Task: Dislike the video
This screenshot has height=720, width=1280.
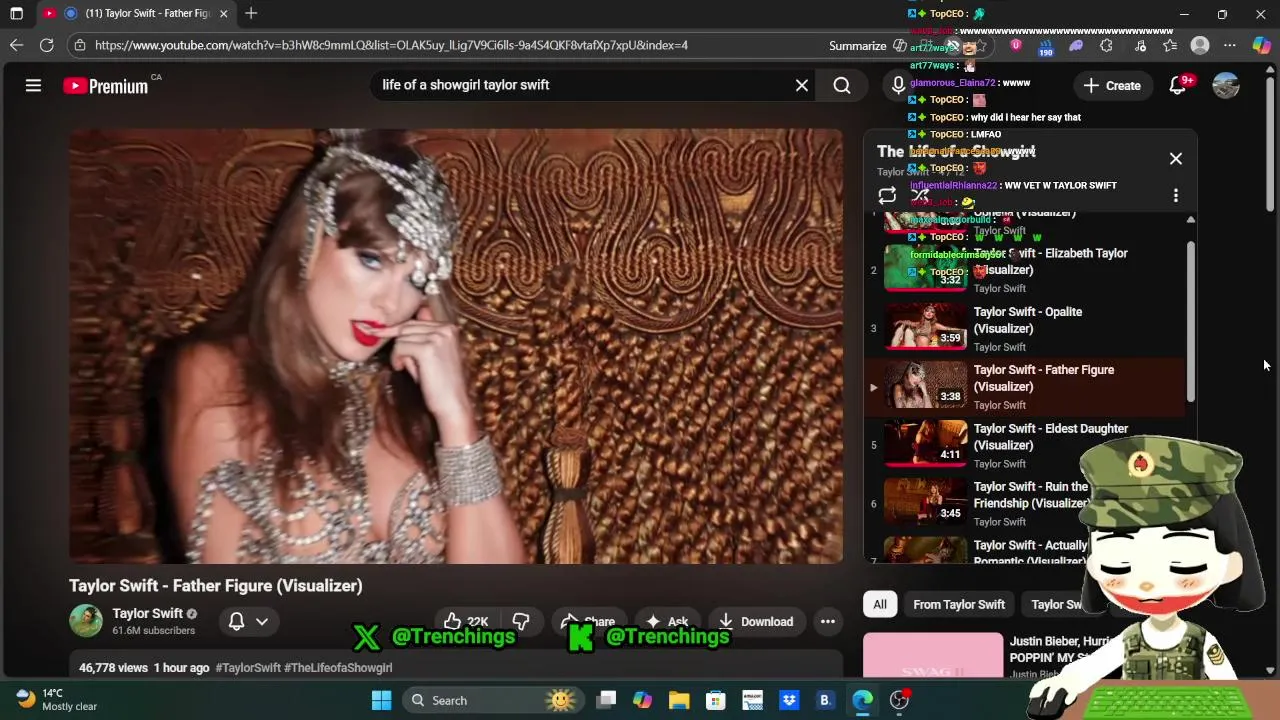Action: click(520, 622)
